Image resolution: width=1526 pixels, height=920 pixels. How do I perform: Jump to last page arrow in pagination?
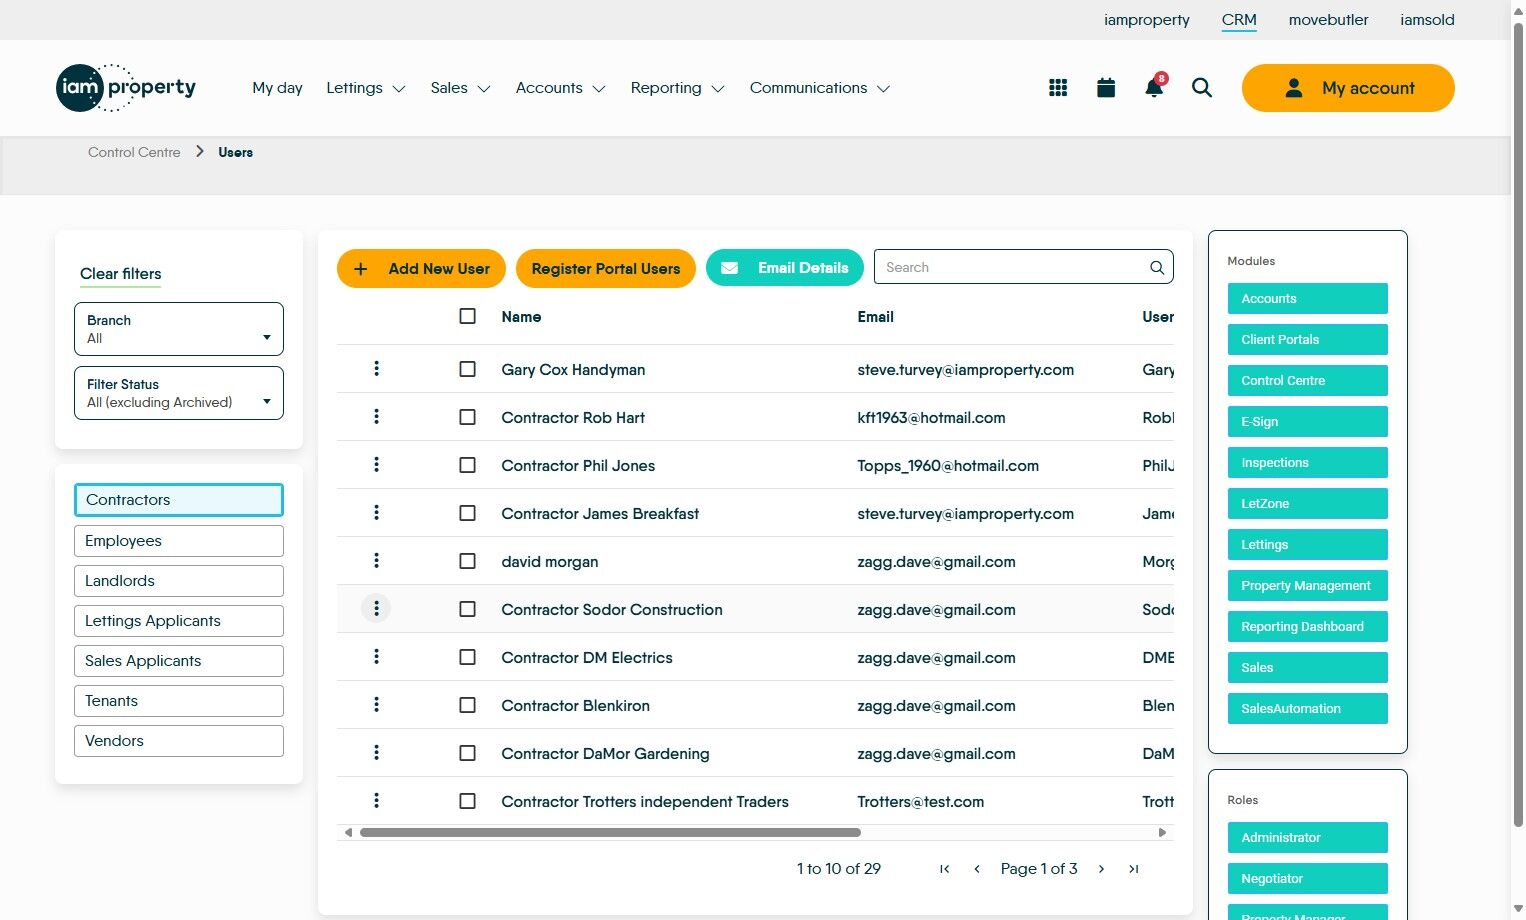click(1133, 869)
